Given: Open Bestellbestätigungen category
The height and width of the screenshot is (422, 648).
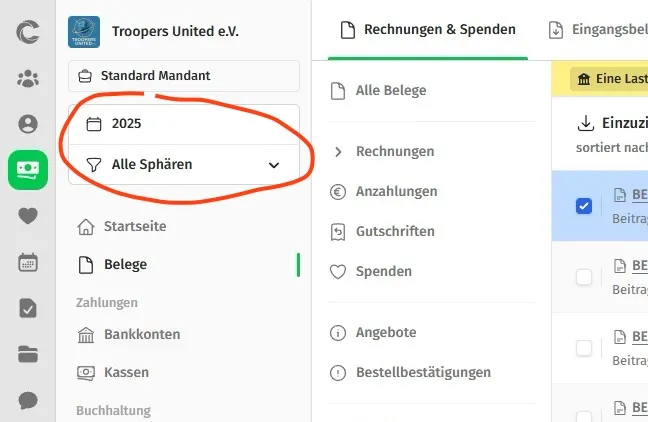Looking at the screenshot, I should click(x=423, y=372).
